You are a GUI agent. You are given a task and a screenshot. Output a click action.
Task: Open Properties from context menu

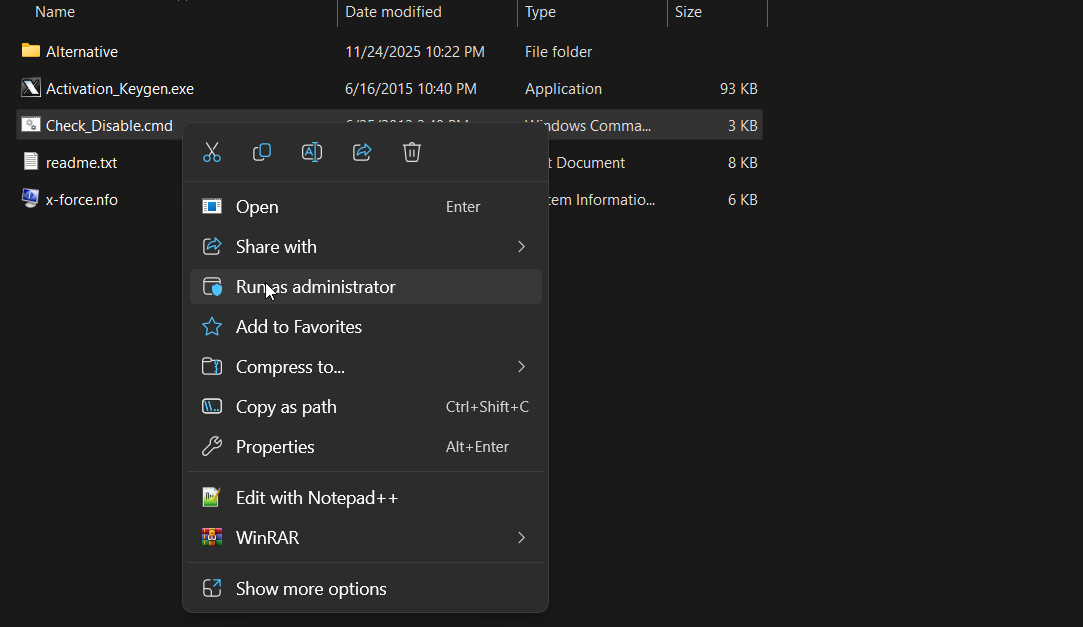365,447
